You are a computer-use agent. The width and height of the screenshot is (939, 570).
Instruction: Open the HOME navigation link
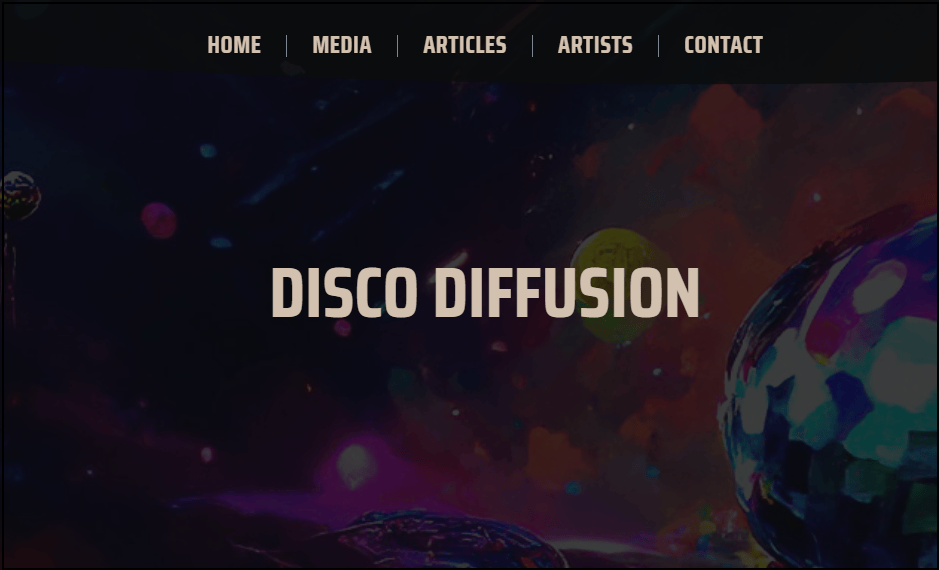pyautogui.click(x=234, y=45)
